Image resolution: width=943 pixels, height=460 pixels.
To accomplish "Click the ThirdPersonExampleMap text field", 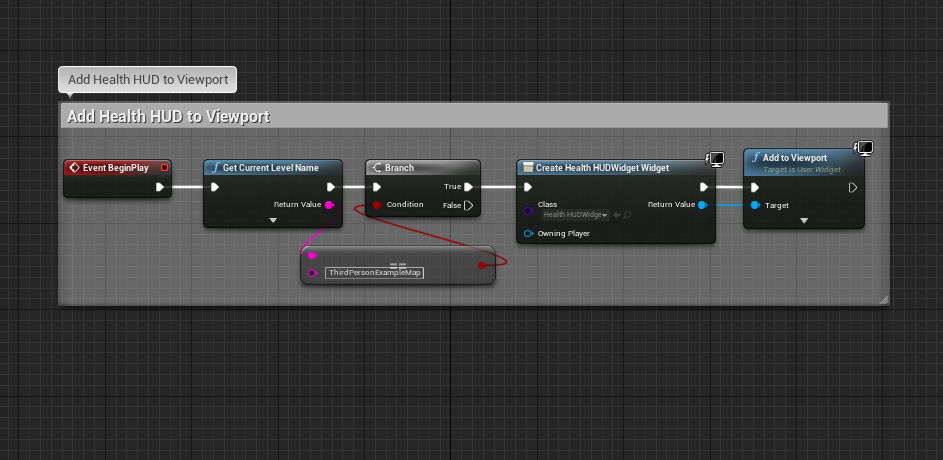I will click(373, 272).
